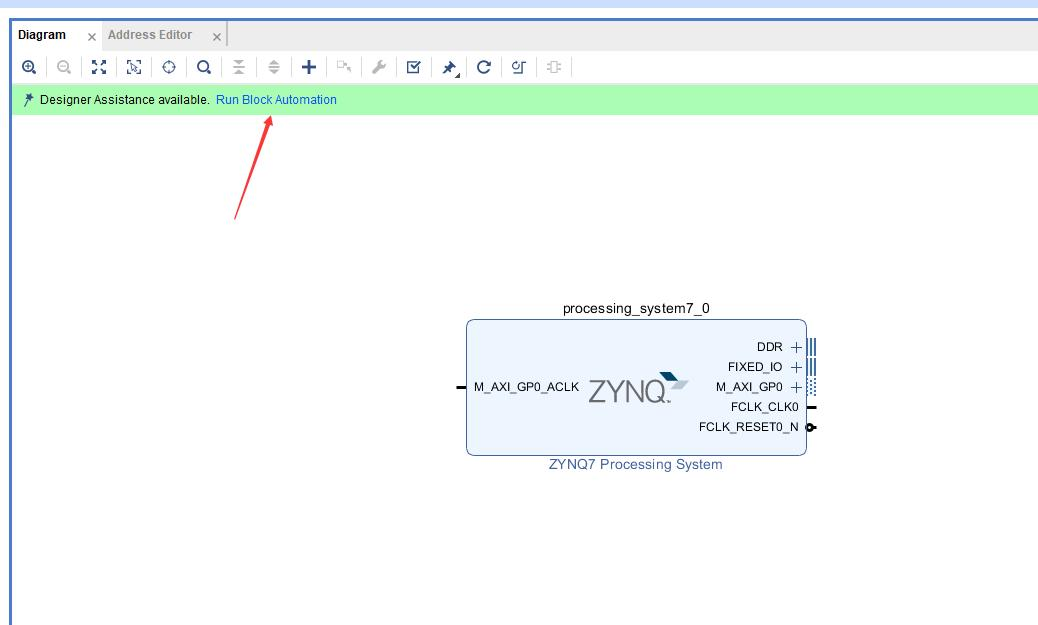Switch to the Diagram tab
Image resolution: width=1038 pixels, height=625 pixels.
[x=42, y=35]
